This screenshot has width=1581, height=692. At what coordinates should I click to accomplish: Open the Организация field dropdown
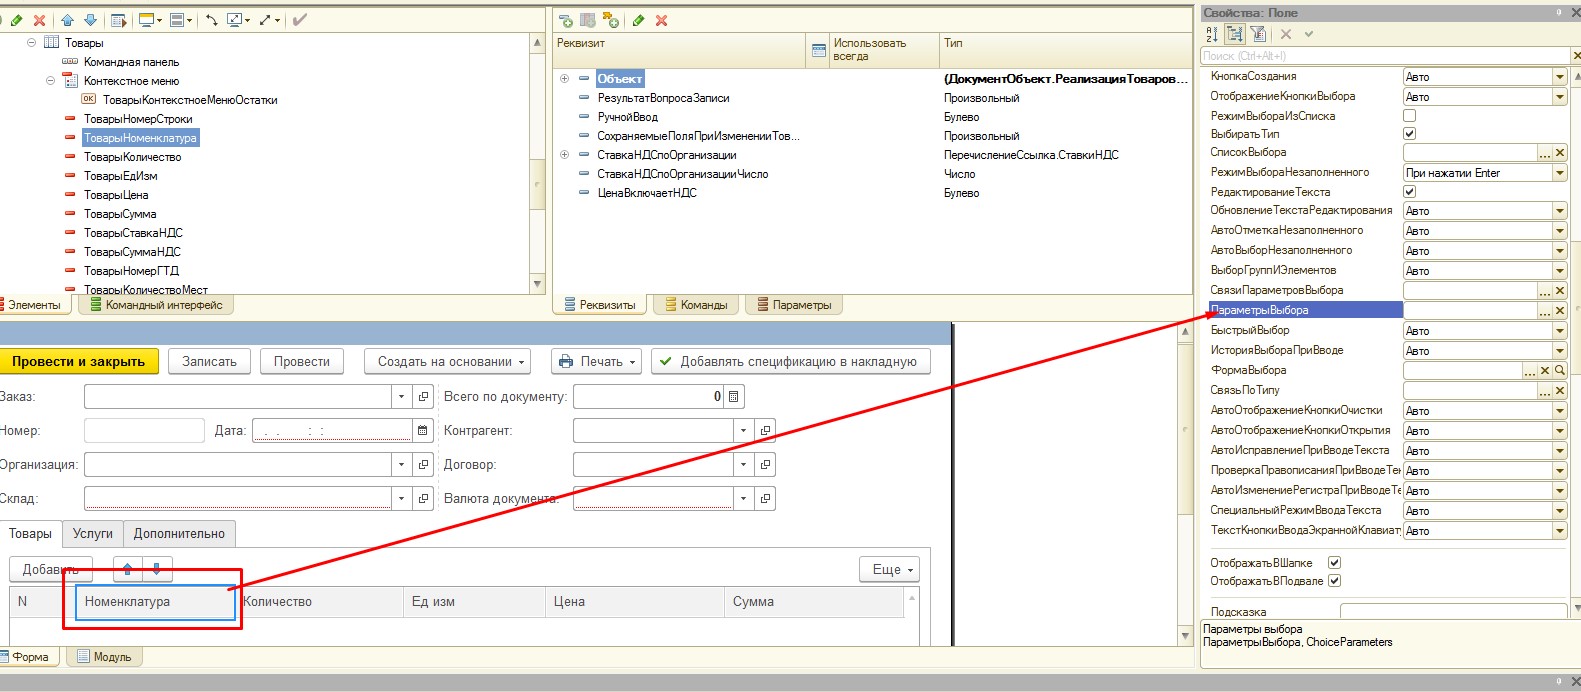pyautogui.click(x=401, y=465)
